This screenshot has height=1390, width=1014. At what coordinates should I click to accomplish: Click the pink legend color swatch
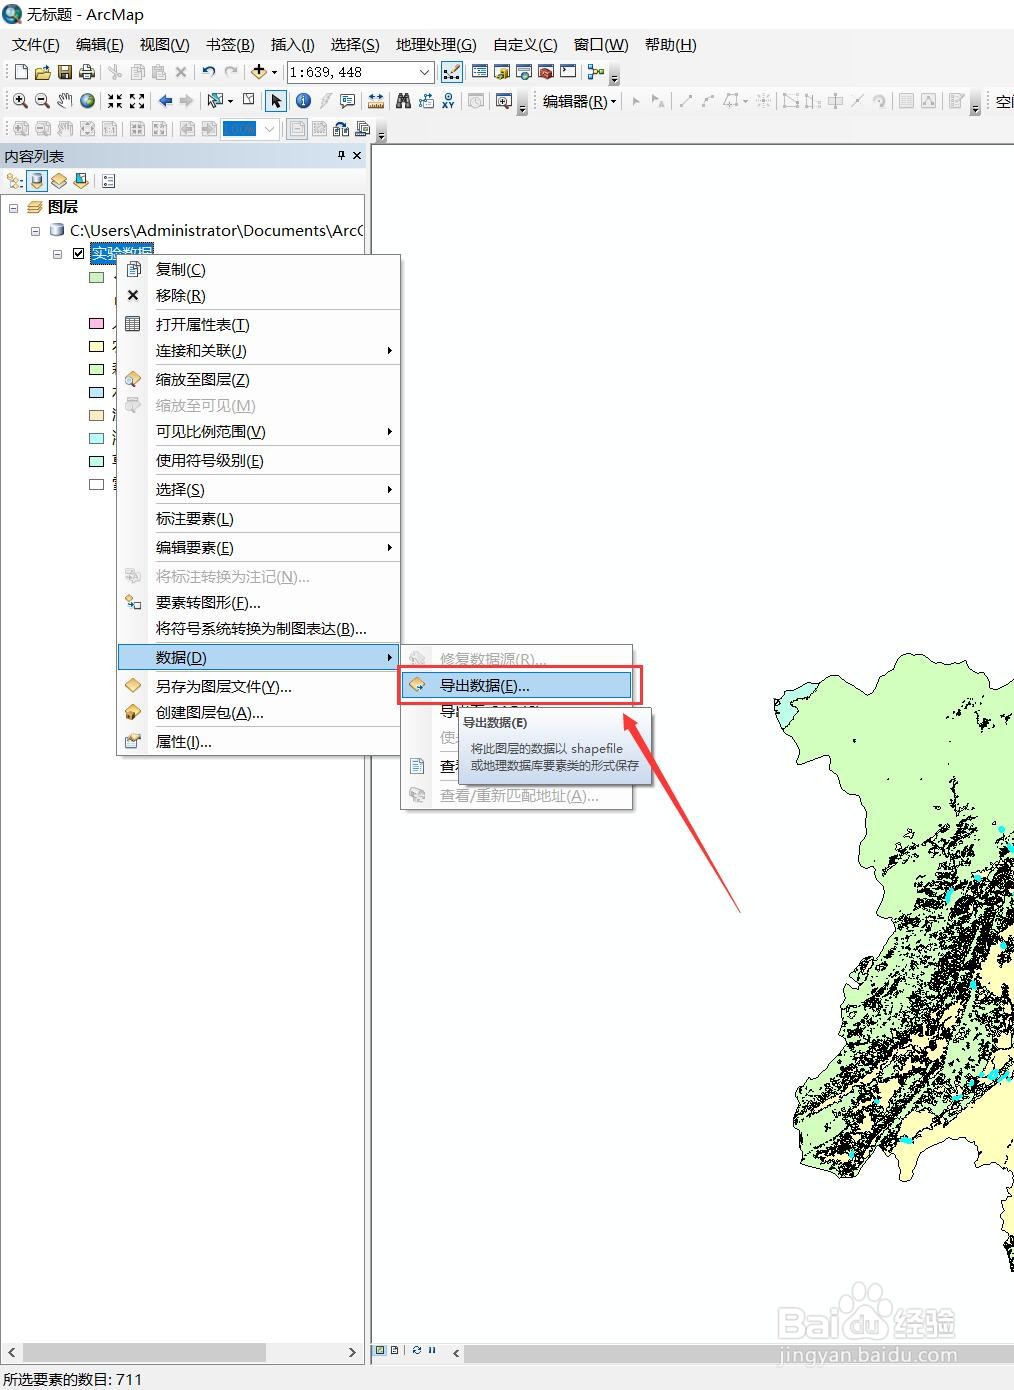tap(97, 324)
